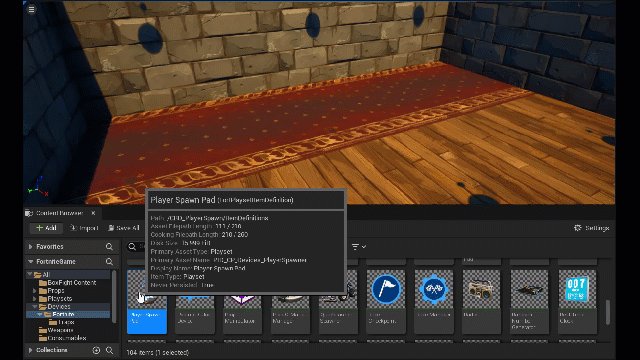Expand the Collections section
This screenshot has width=640, height=360.
30,350
